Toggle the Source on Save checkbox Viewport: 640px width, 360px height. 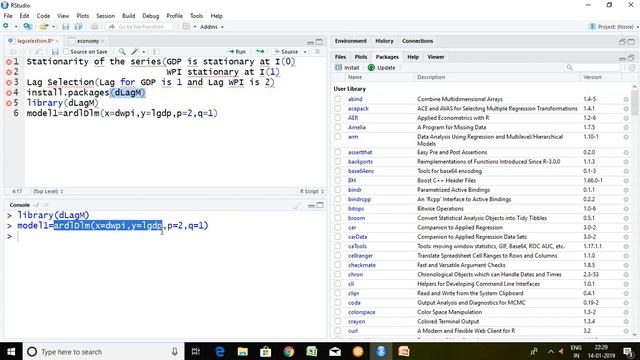click(66, 52)
